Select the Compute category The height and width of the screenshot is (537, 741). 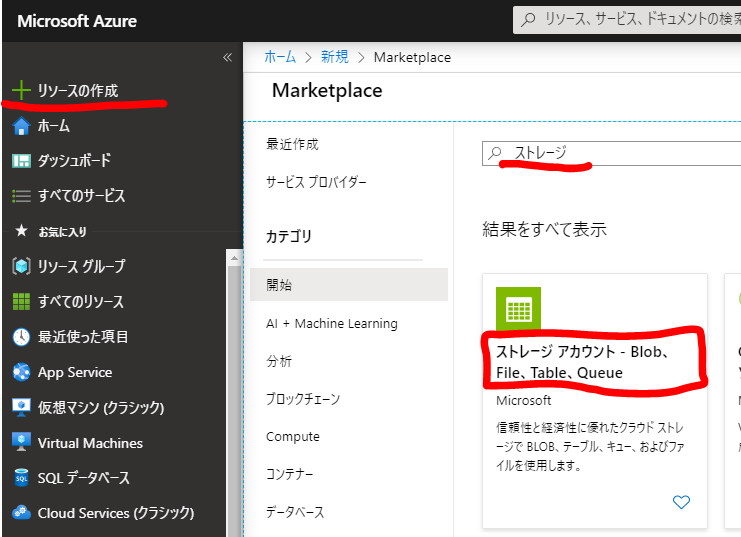[293, 436]
